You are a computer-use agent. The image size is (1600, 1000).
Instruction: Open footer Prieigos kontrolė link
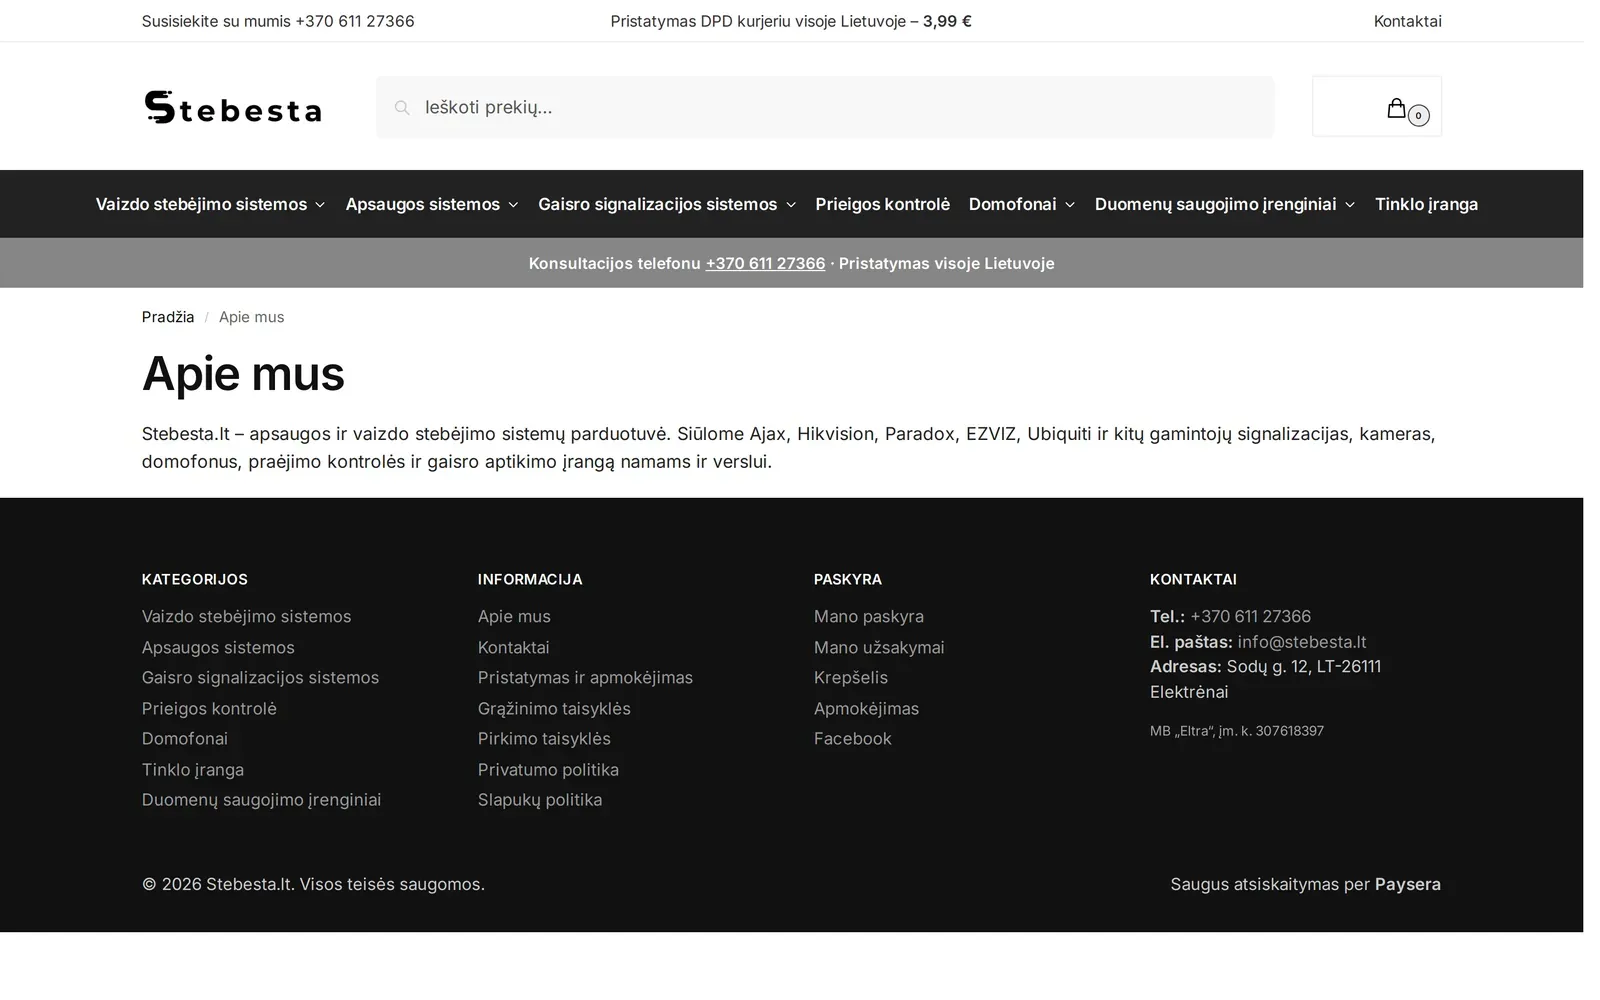[x=209, y=708]
